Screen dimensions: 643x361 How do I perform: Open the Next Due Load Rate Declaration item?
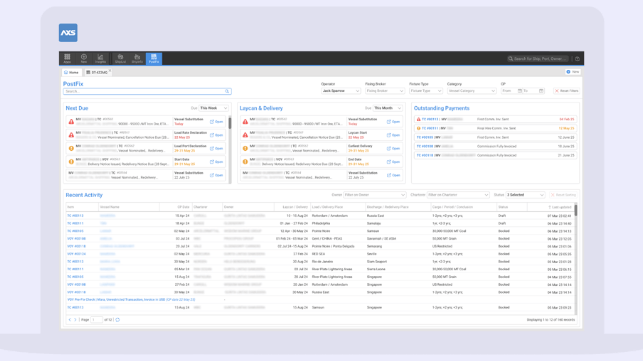pos(217,135)
